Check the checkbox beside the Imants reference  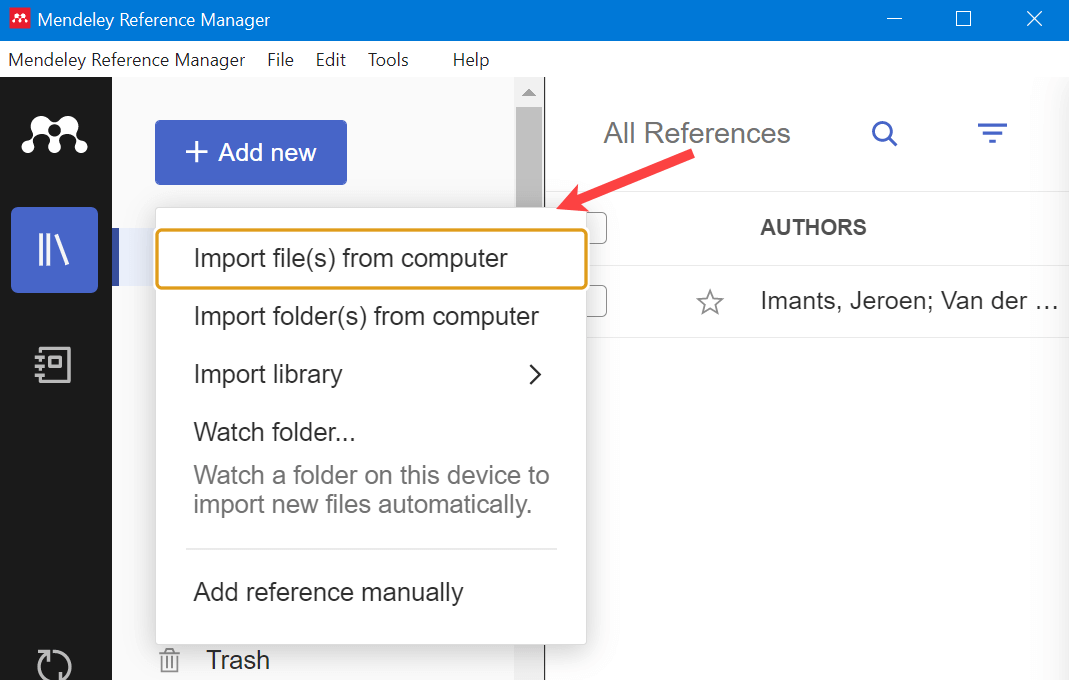click(597, 301)
